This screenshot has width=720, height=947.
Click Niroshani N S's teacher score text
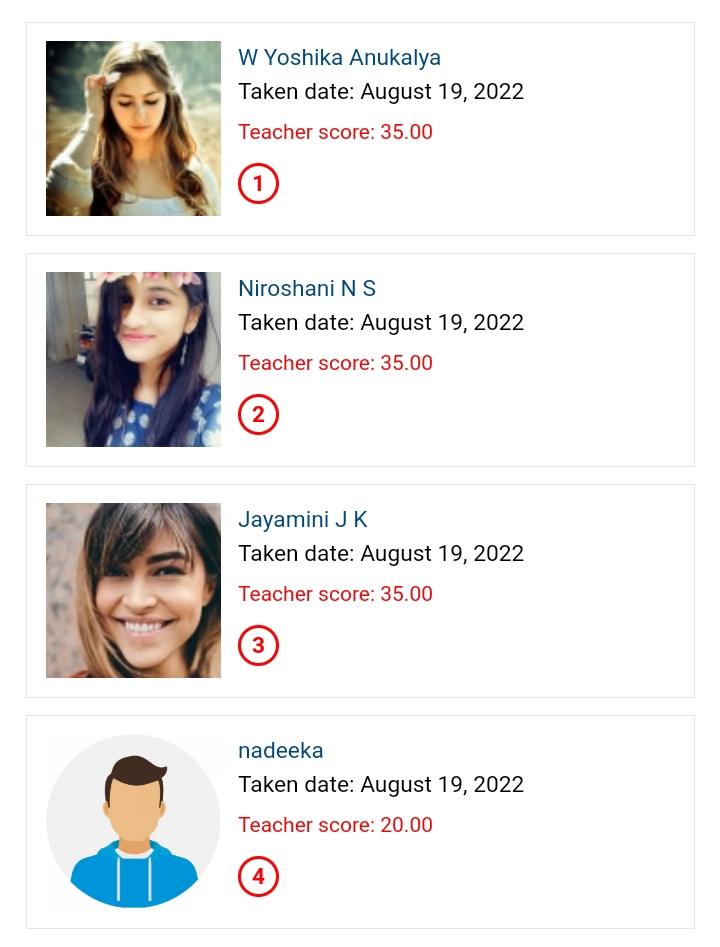335,363
